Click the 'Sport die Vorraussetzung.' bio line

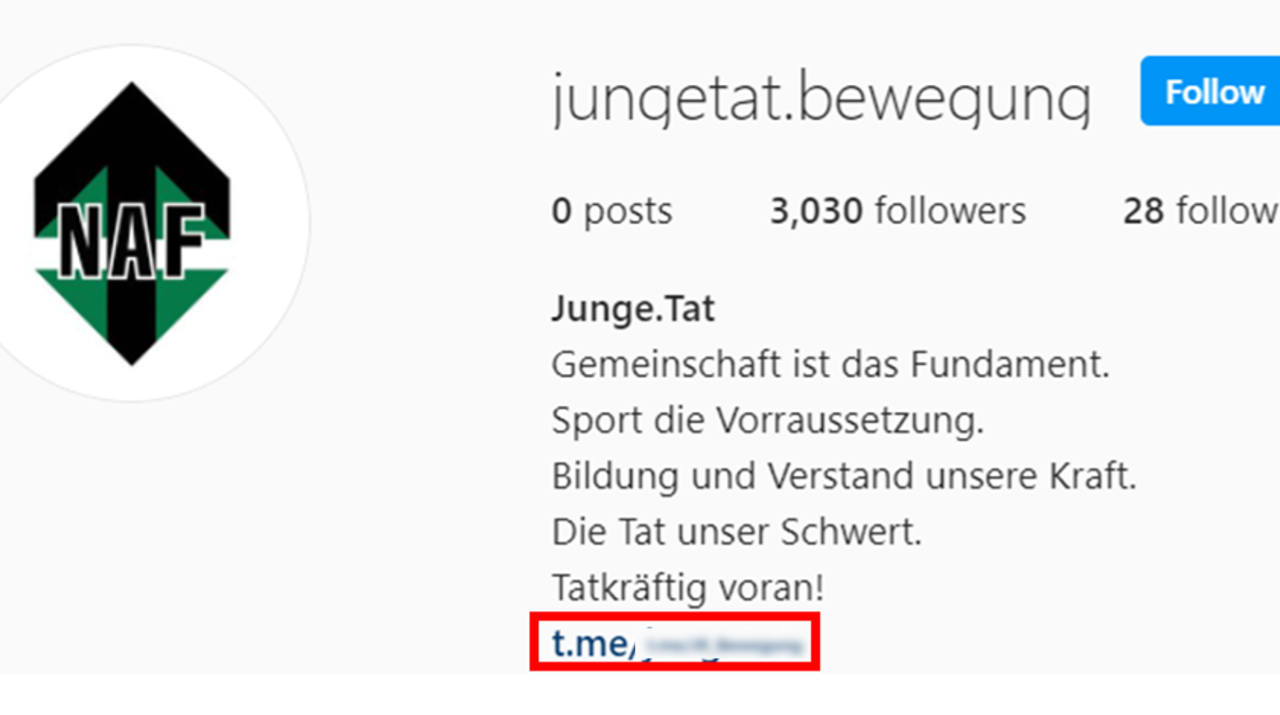pos(768,421)
